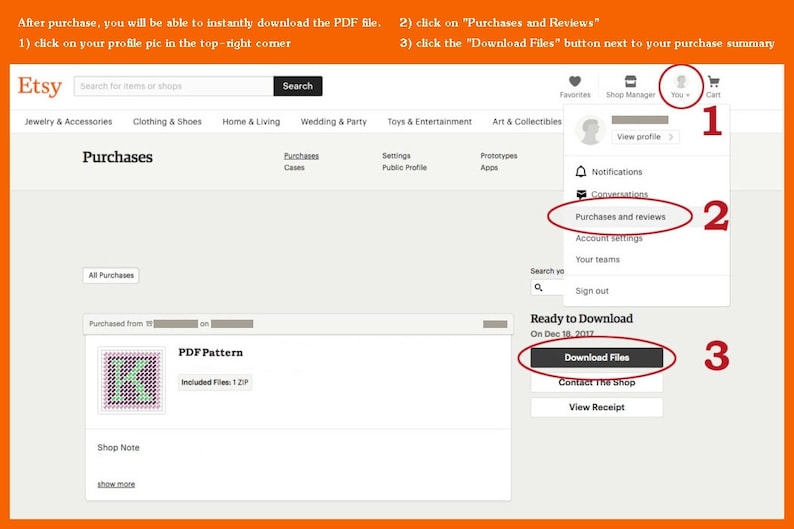
Task: Open the Cases link
Action: point(294,168)
